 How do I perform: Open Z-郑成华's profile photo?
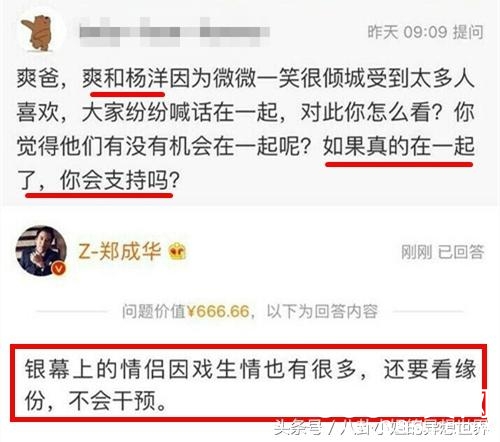tap(41, 251)
